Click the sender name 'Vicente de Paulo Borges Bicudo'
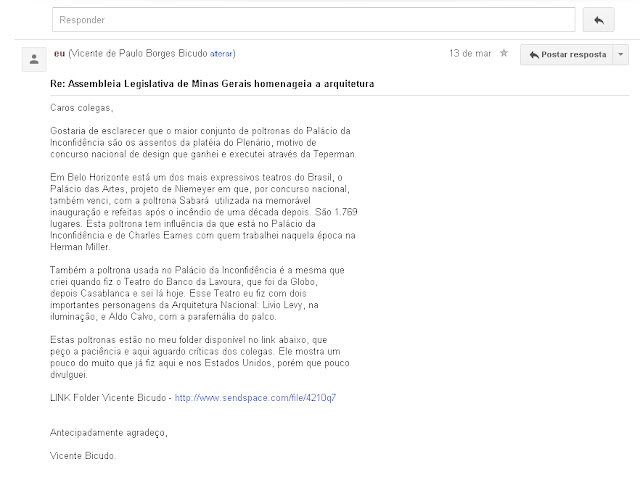 point(139,53)
